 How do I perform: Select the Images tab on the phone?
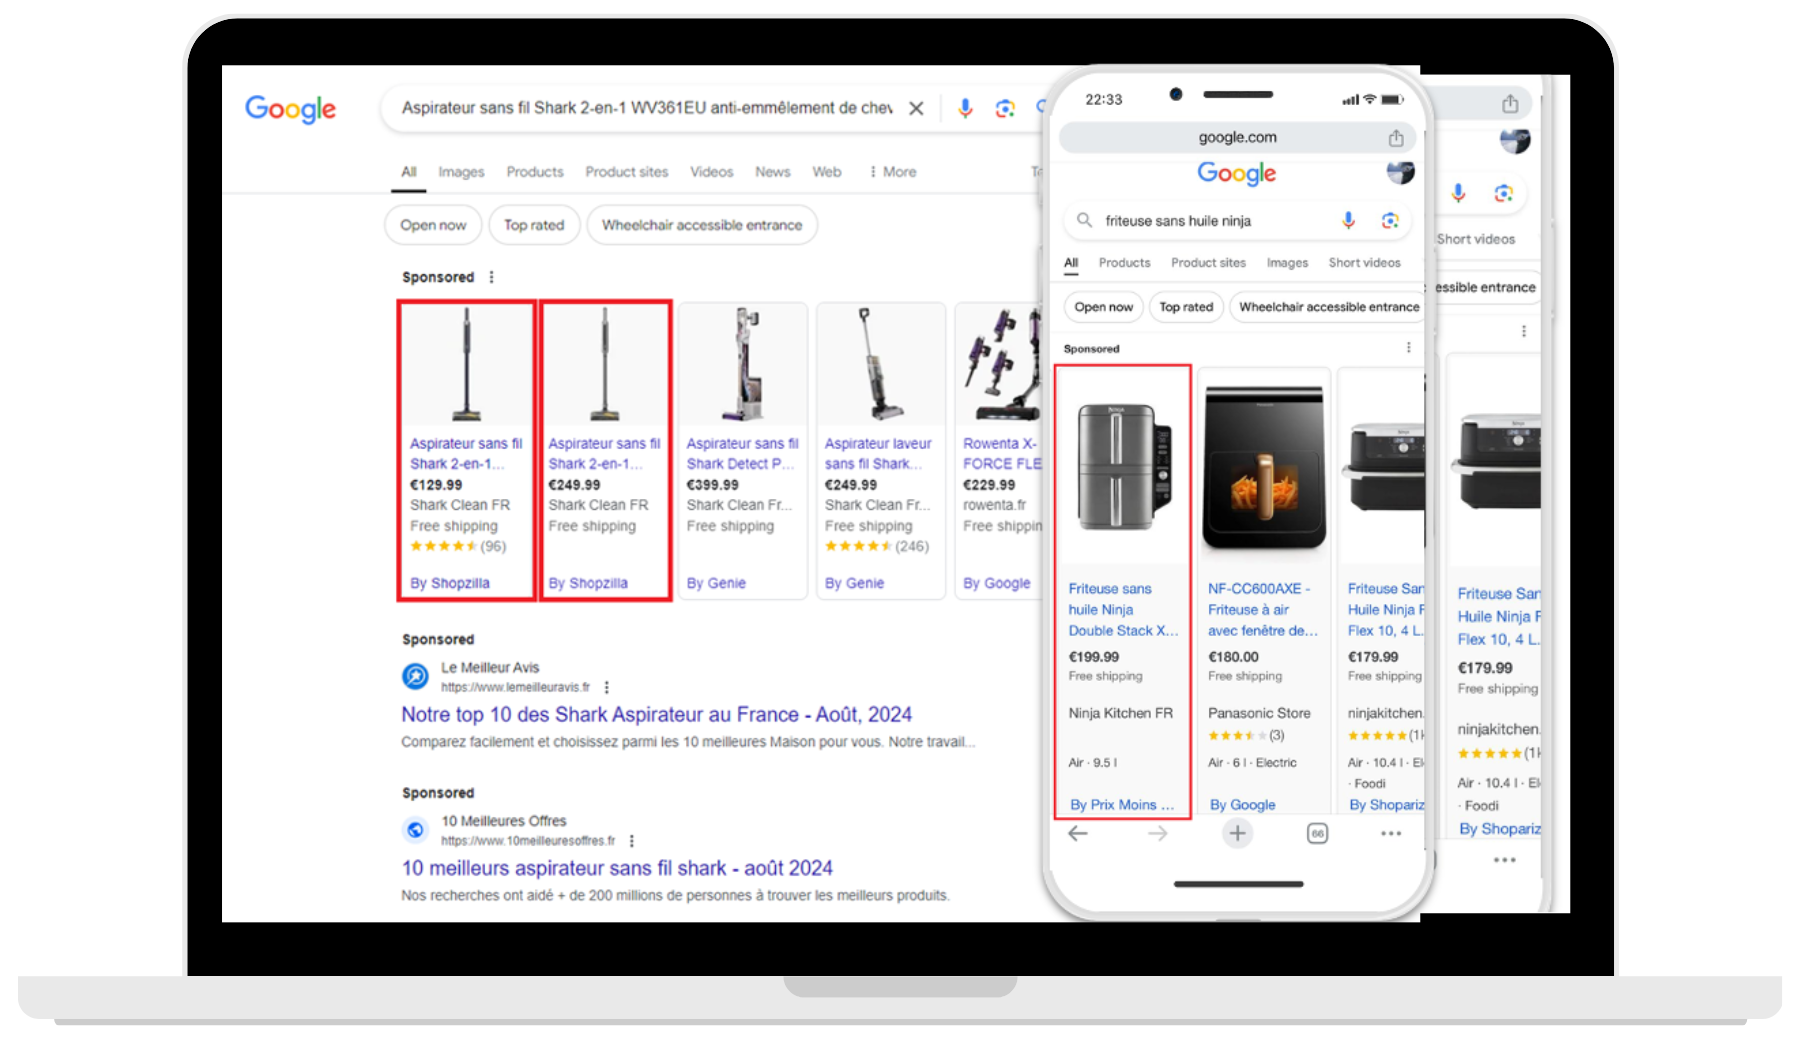click(1287, 263)
